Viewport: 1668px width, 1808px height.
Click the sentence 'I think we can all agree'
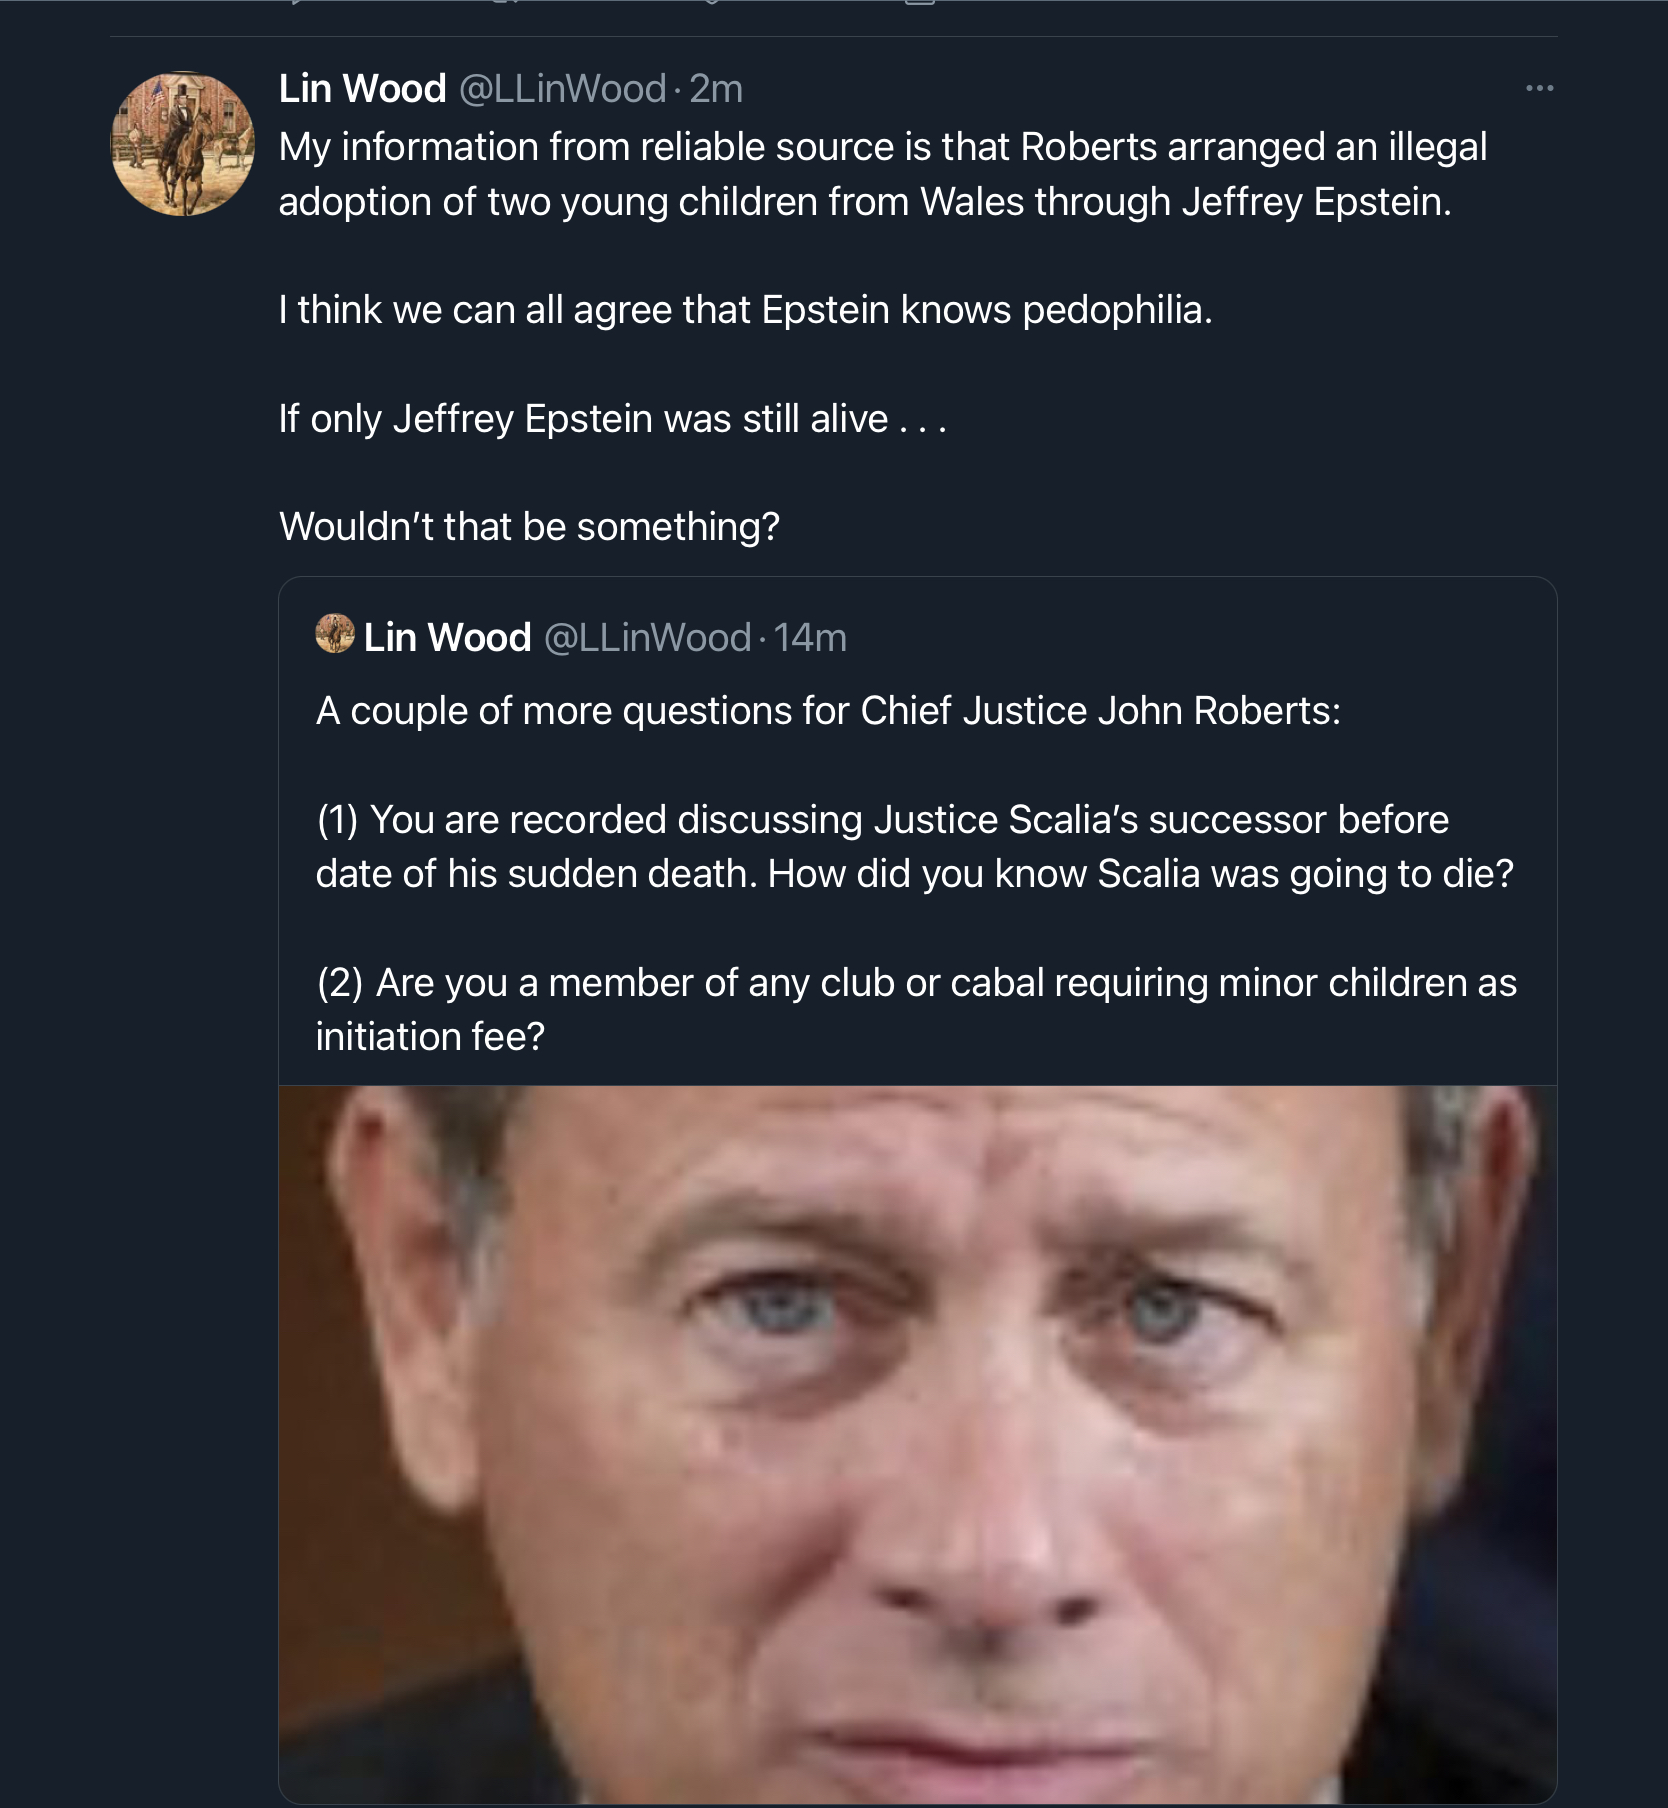(745, 310)
